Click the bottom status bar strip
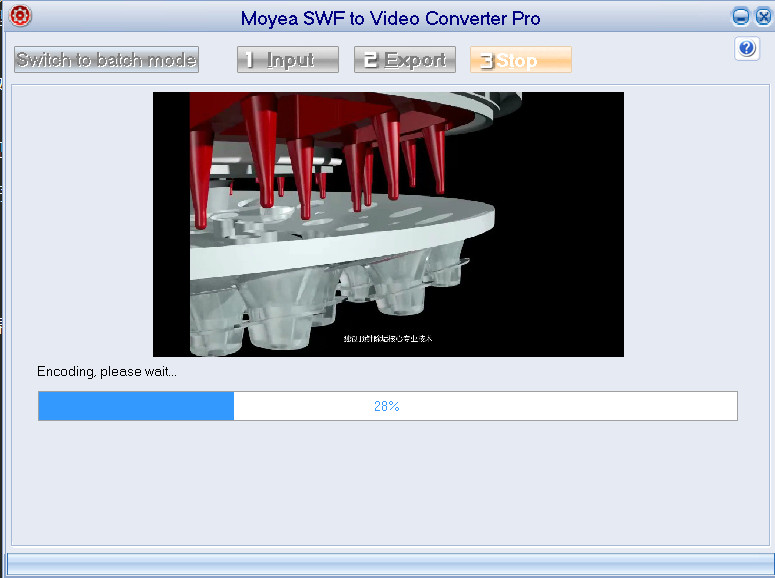775x578 pixels. point(387,565)
